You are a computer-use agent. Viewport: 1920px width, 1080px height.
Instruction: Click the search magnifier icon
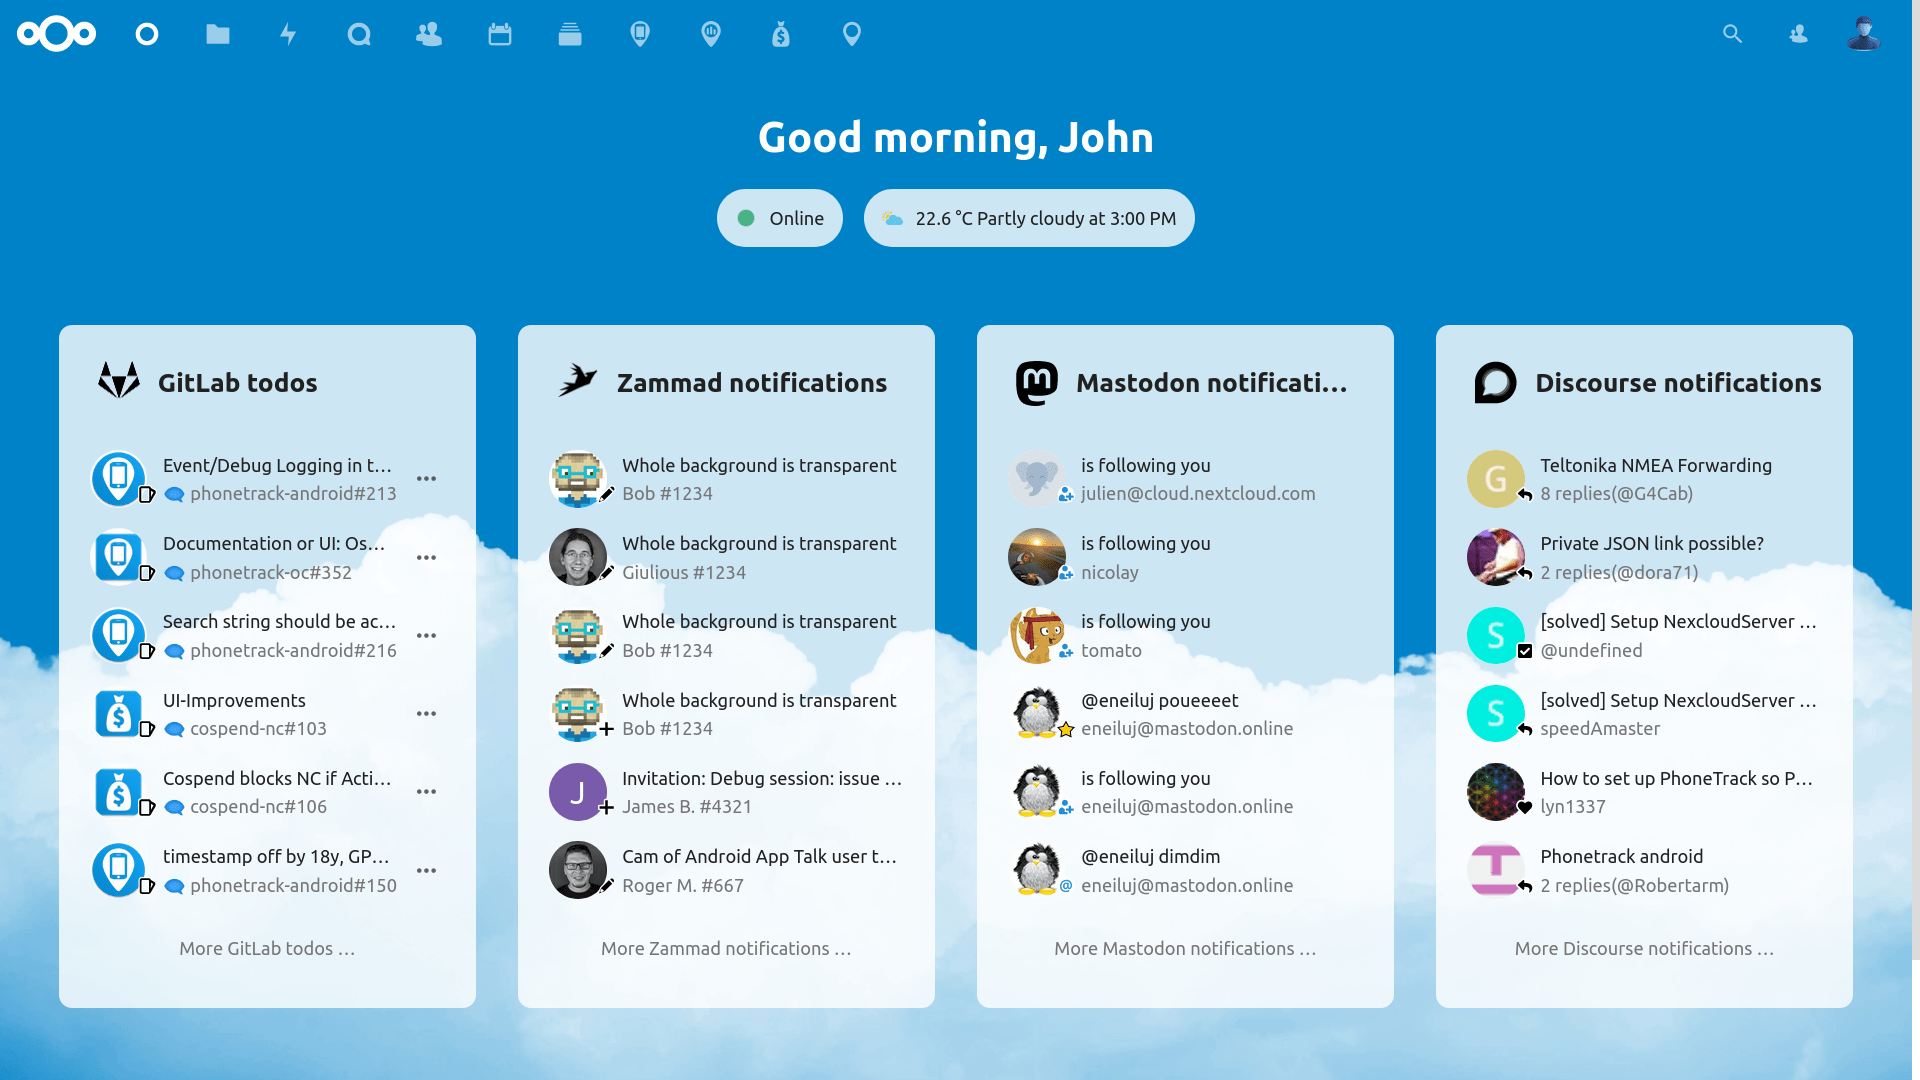[1732, 34]
